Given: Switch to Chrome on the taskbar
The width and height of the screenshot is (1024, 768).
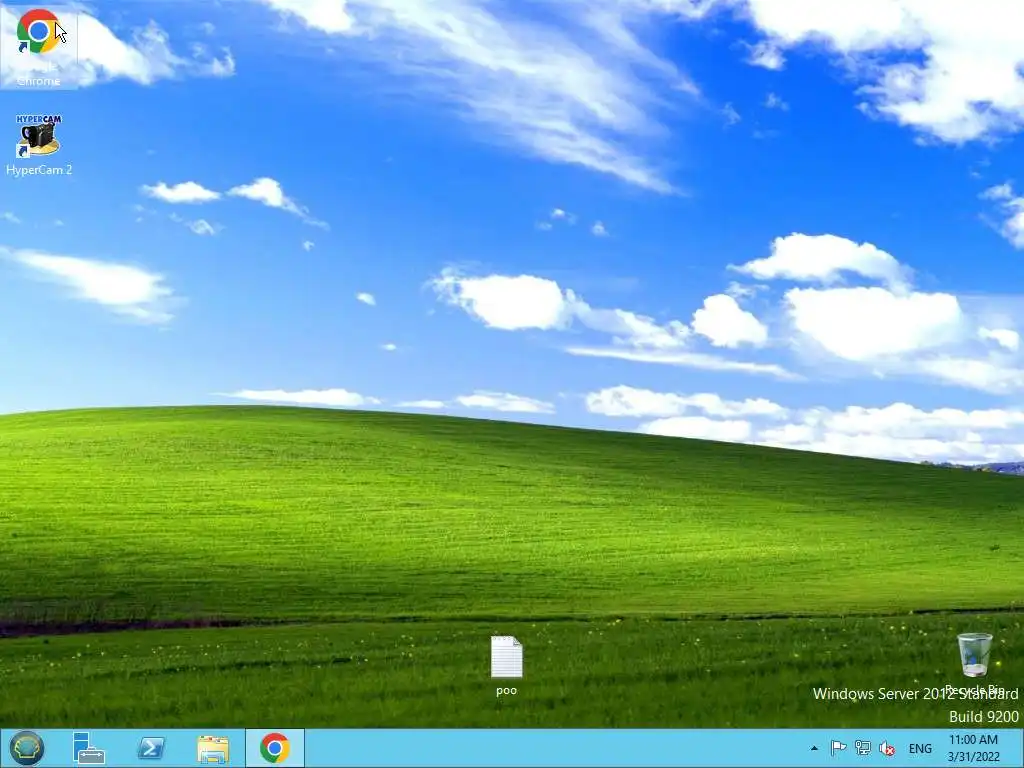Looking at the screenshot, I should coord(275,748).
